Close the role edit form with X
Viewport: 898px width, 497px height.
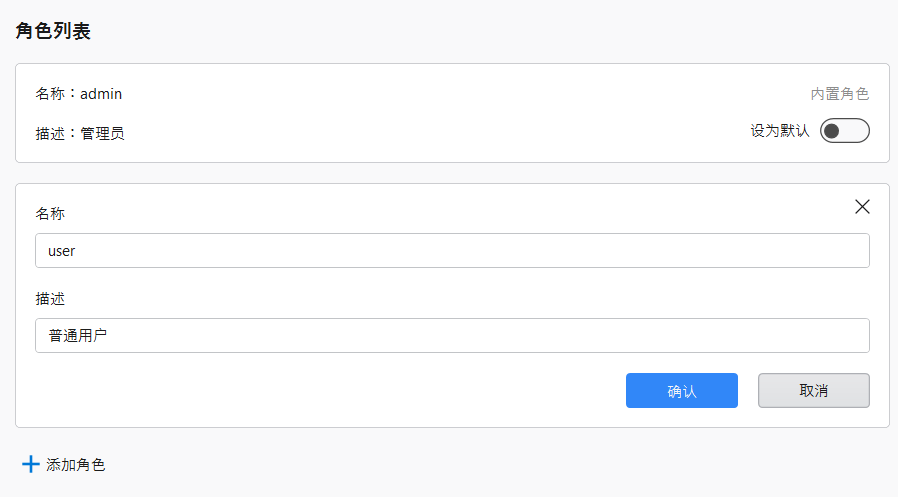tap(862, 207)
